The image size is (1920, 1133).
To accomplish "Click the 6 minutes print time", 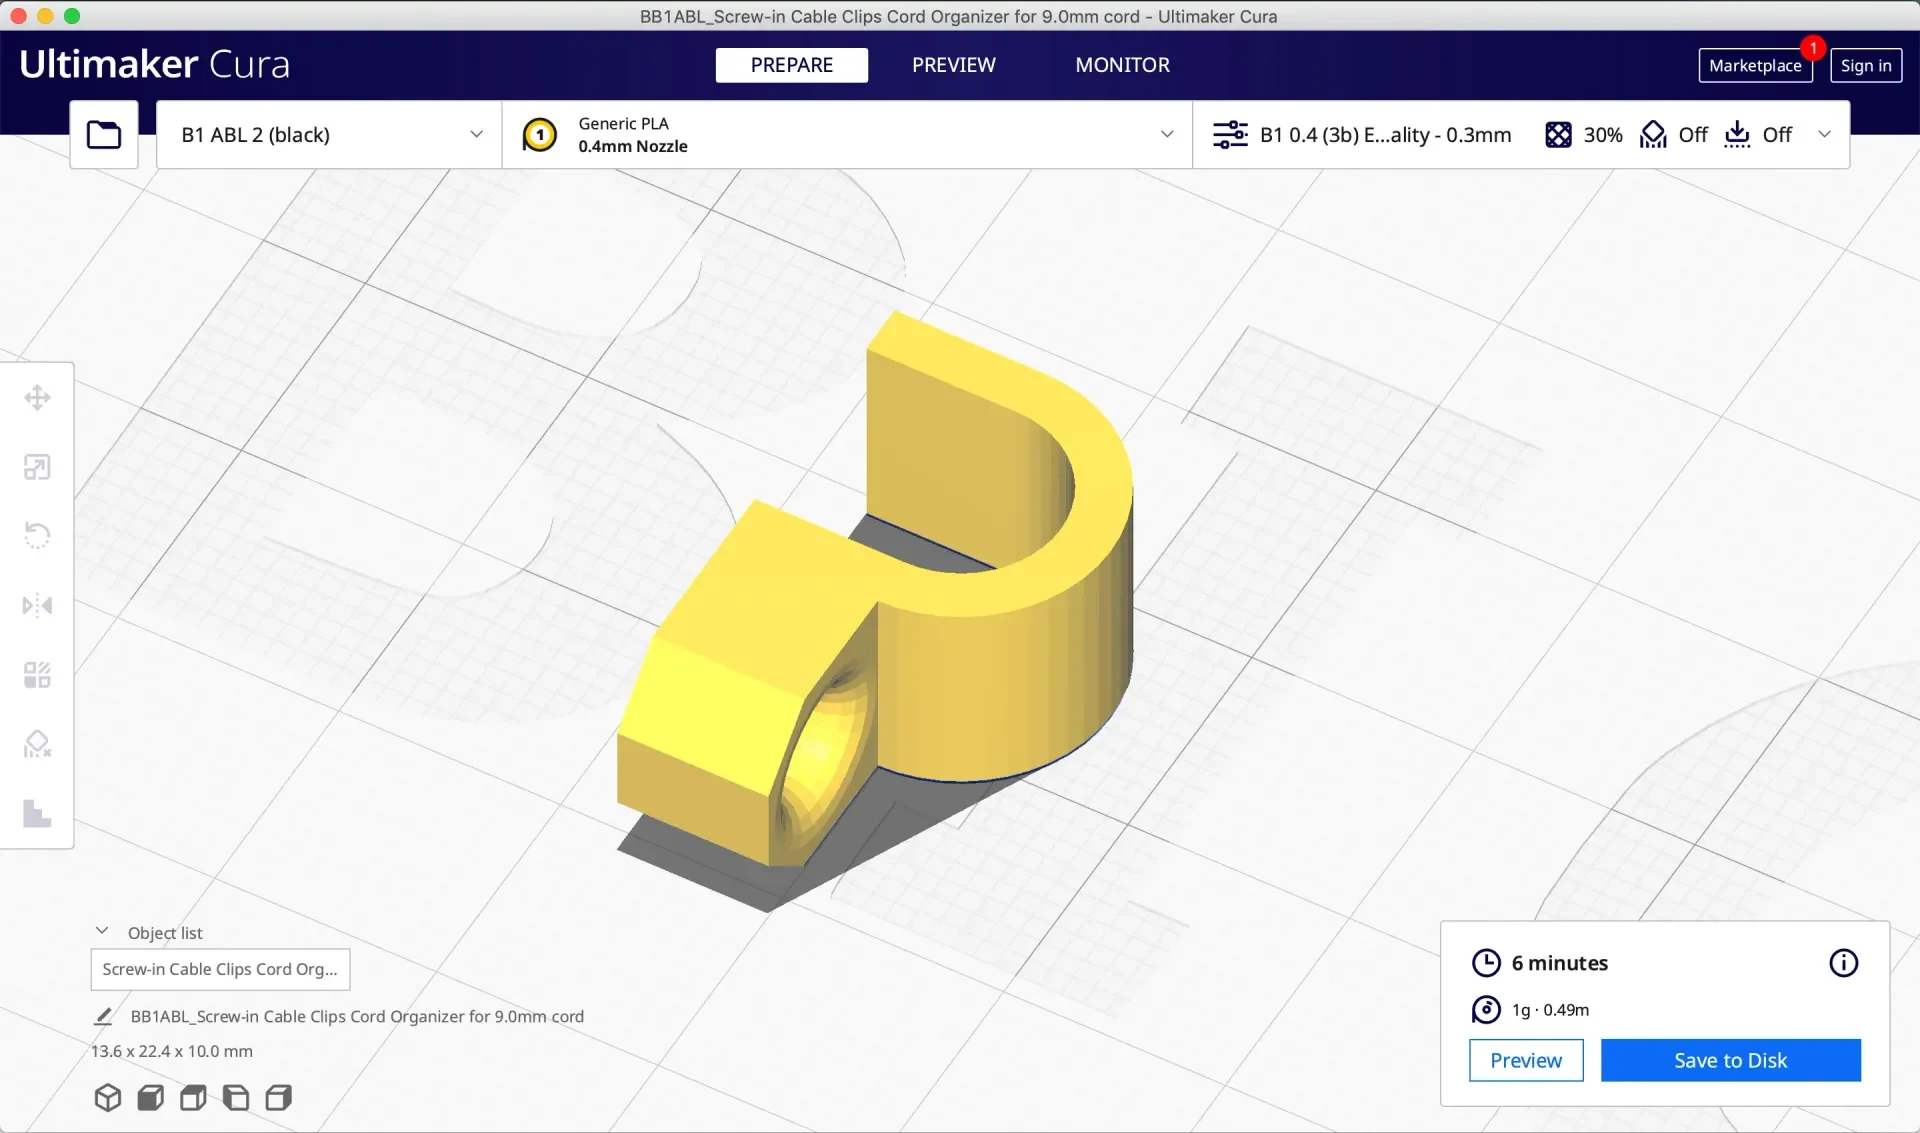I will tap(1560, 963).
